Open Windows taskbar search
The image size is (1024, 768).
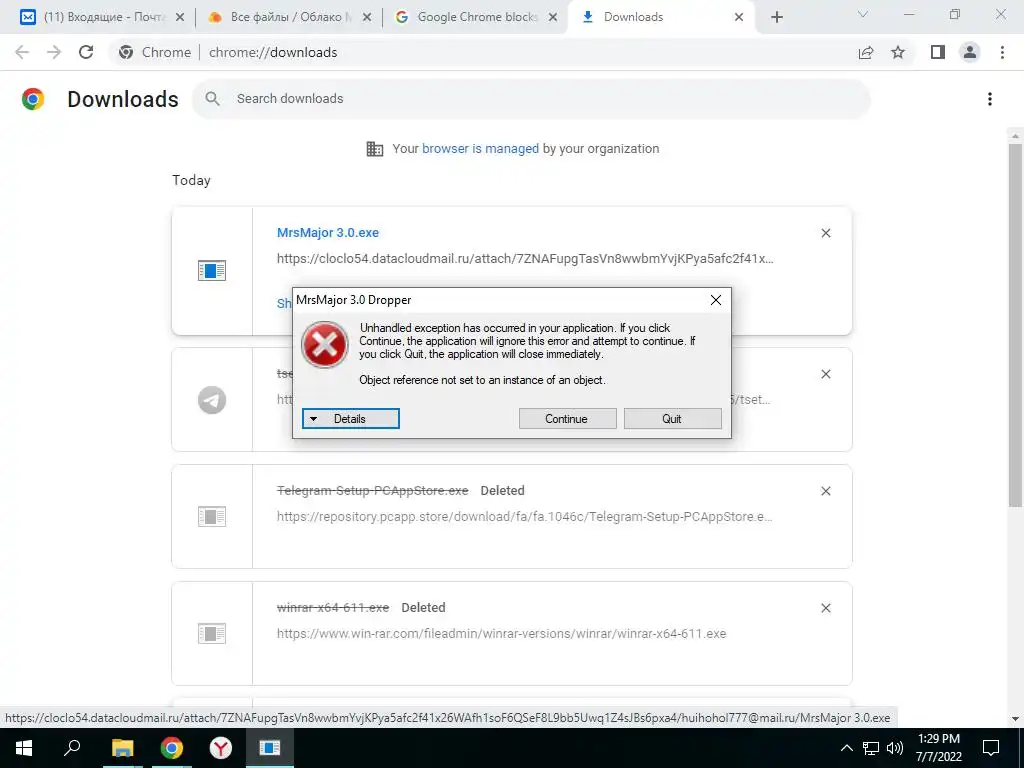click(x=72, y=748)
